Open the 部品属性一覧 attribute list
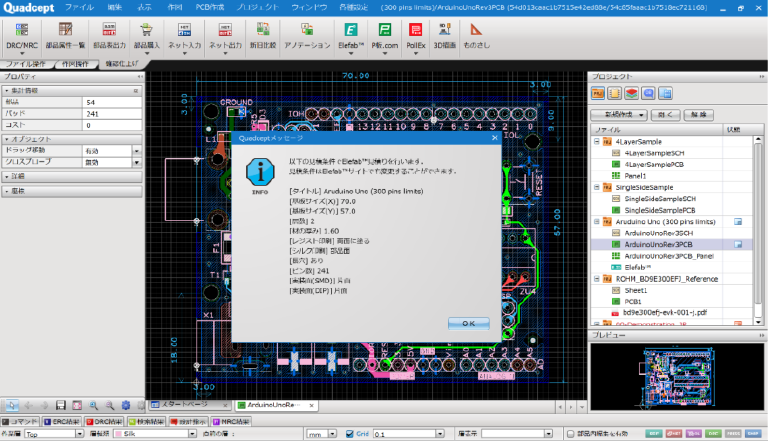Screen dimensions: 768x441 click(65, 36)
